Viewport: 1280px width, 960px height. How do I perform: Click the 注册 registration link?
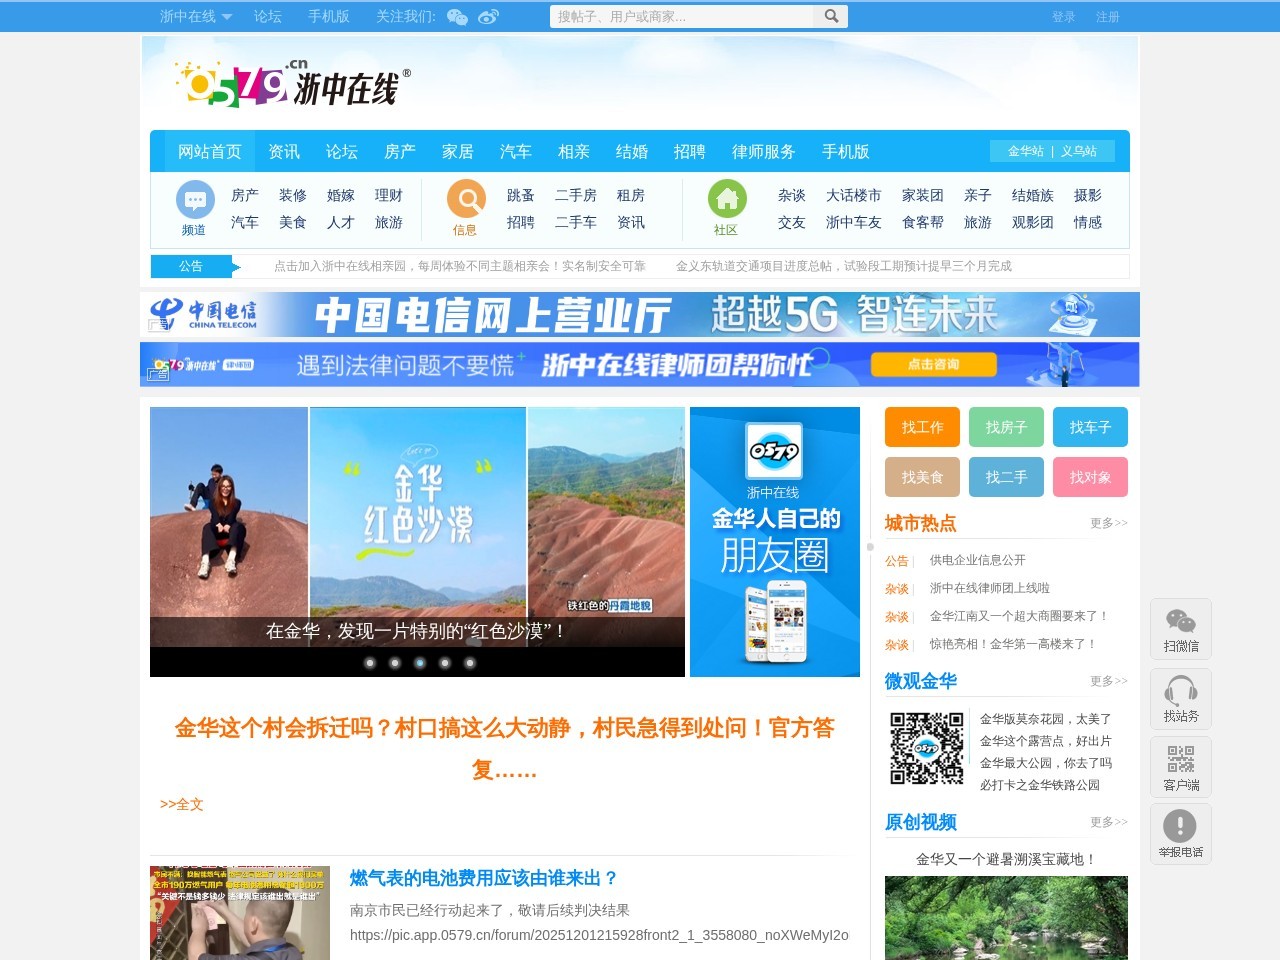[1109, 16]
